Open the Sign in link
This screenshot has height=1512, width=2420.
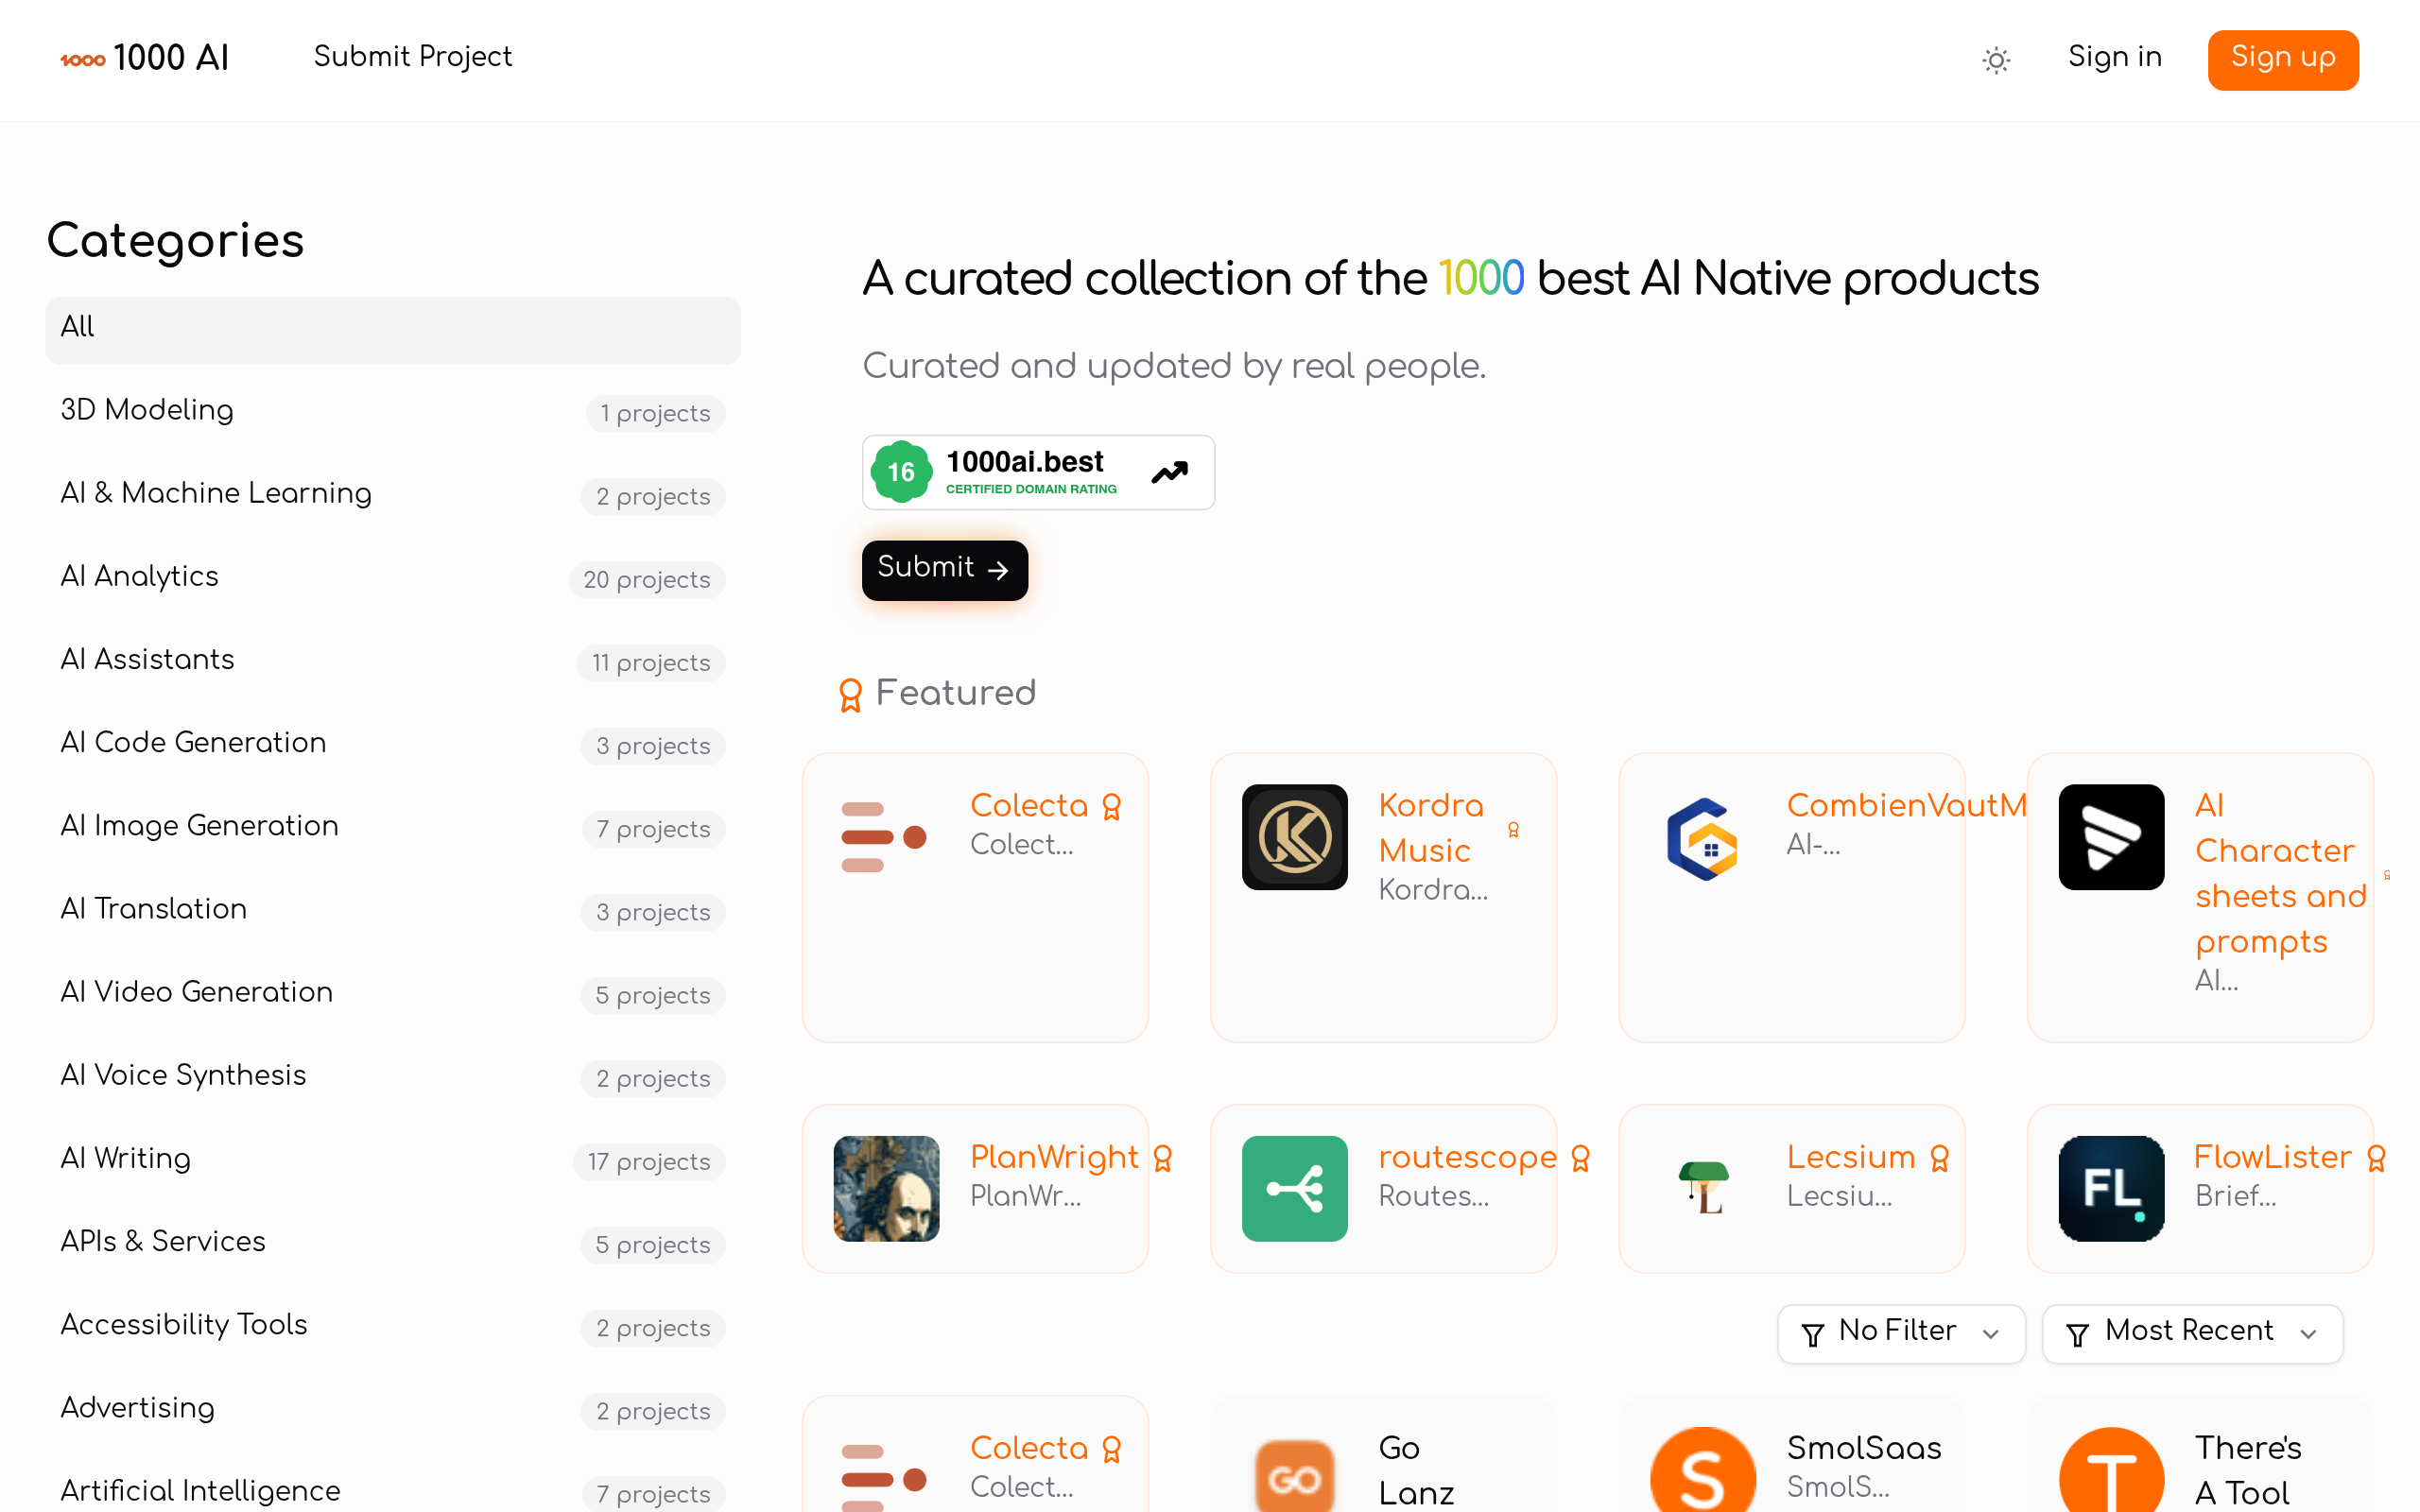pyautogui.click(x=2115, y=58)
